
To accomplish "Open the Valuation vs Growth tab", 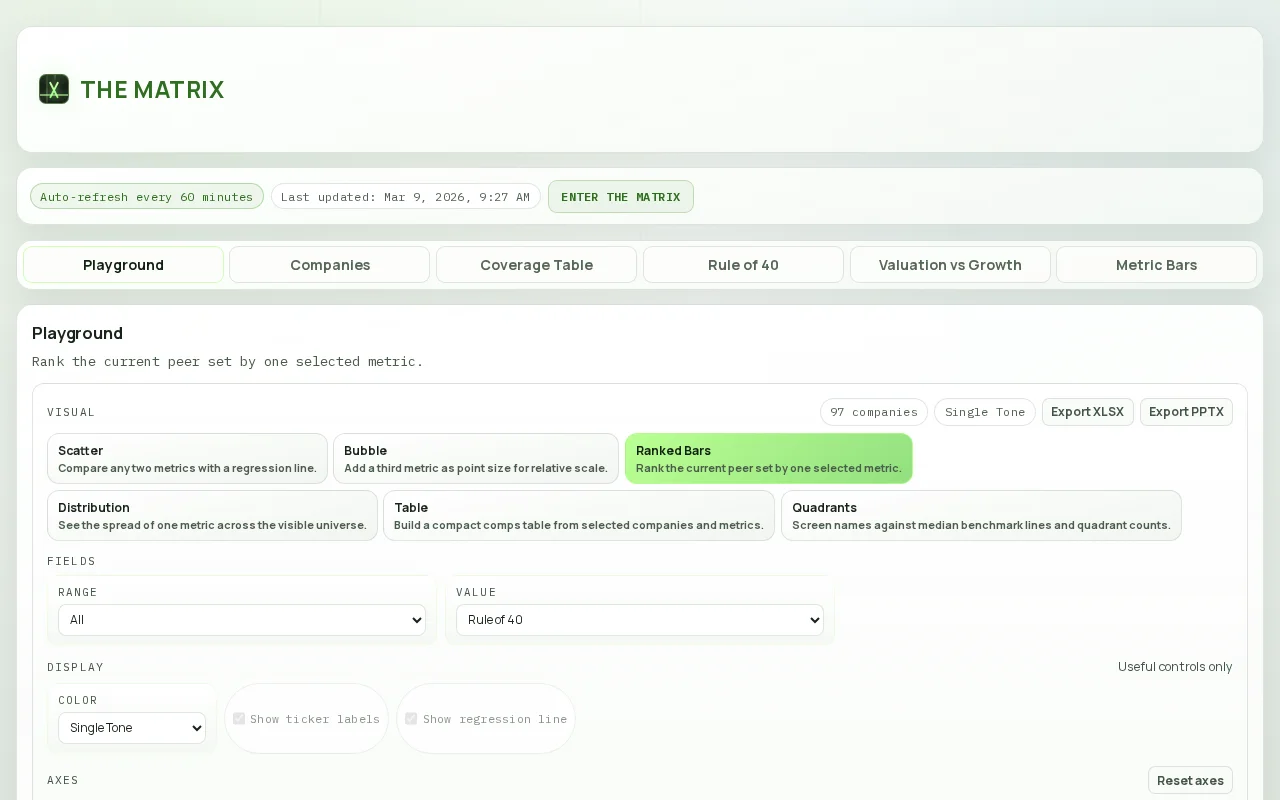I will pos(950,265).
